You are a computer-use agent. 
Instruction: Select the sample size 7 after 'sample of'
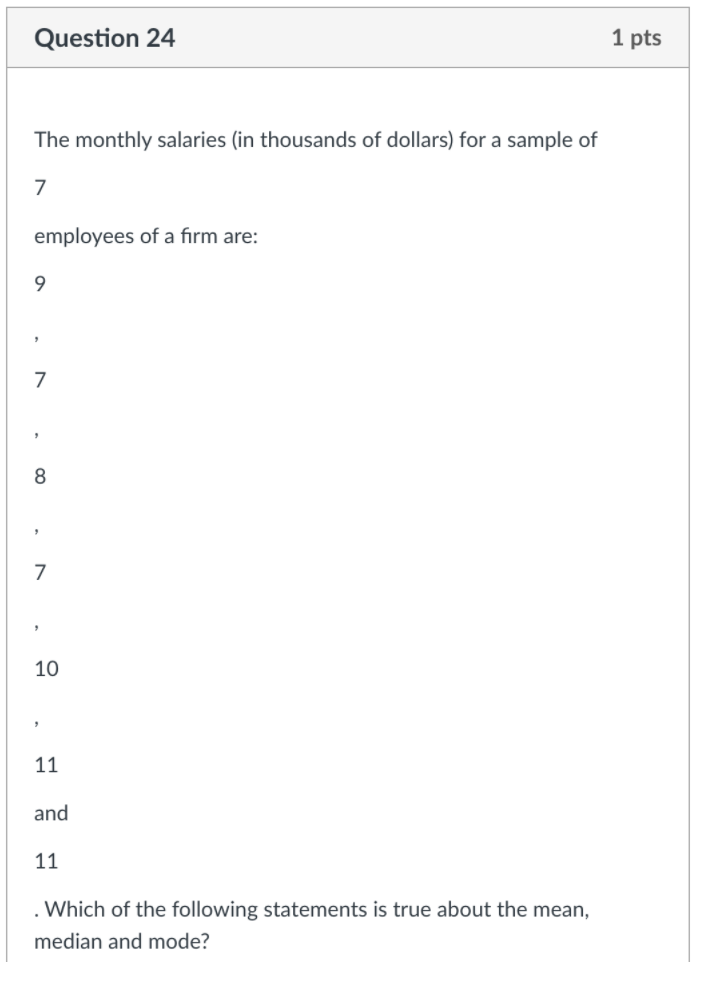tap(40, 188)
